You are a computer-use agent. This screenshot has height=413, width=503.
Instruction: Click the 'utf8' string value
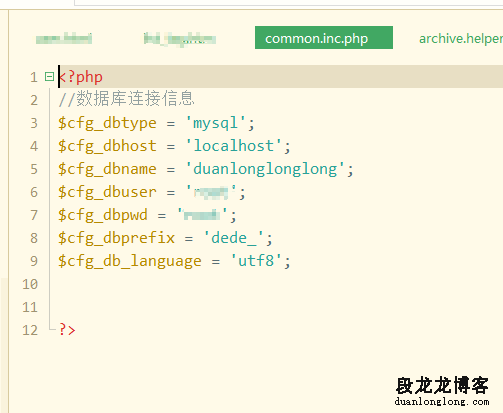(257, 261)
